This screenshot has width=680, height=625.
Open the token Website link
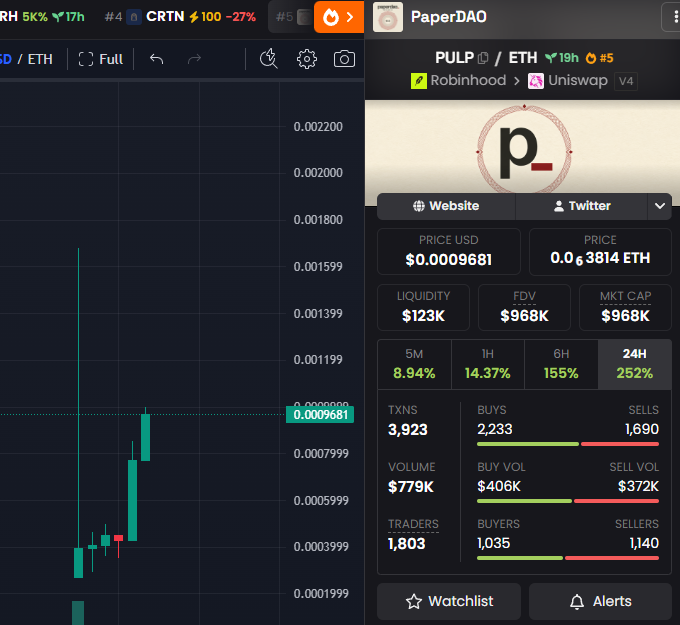point(446,206)
